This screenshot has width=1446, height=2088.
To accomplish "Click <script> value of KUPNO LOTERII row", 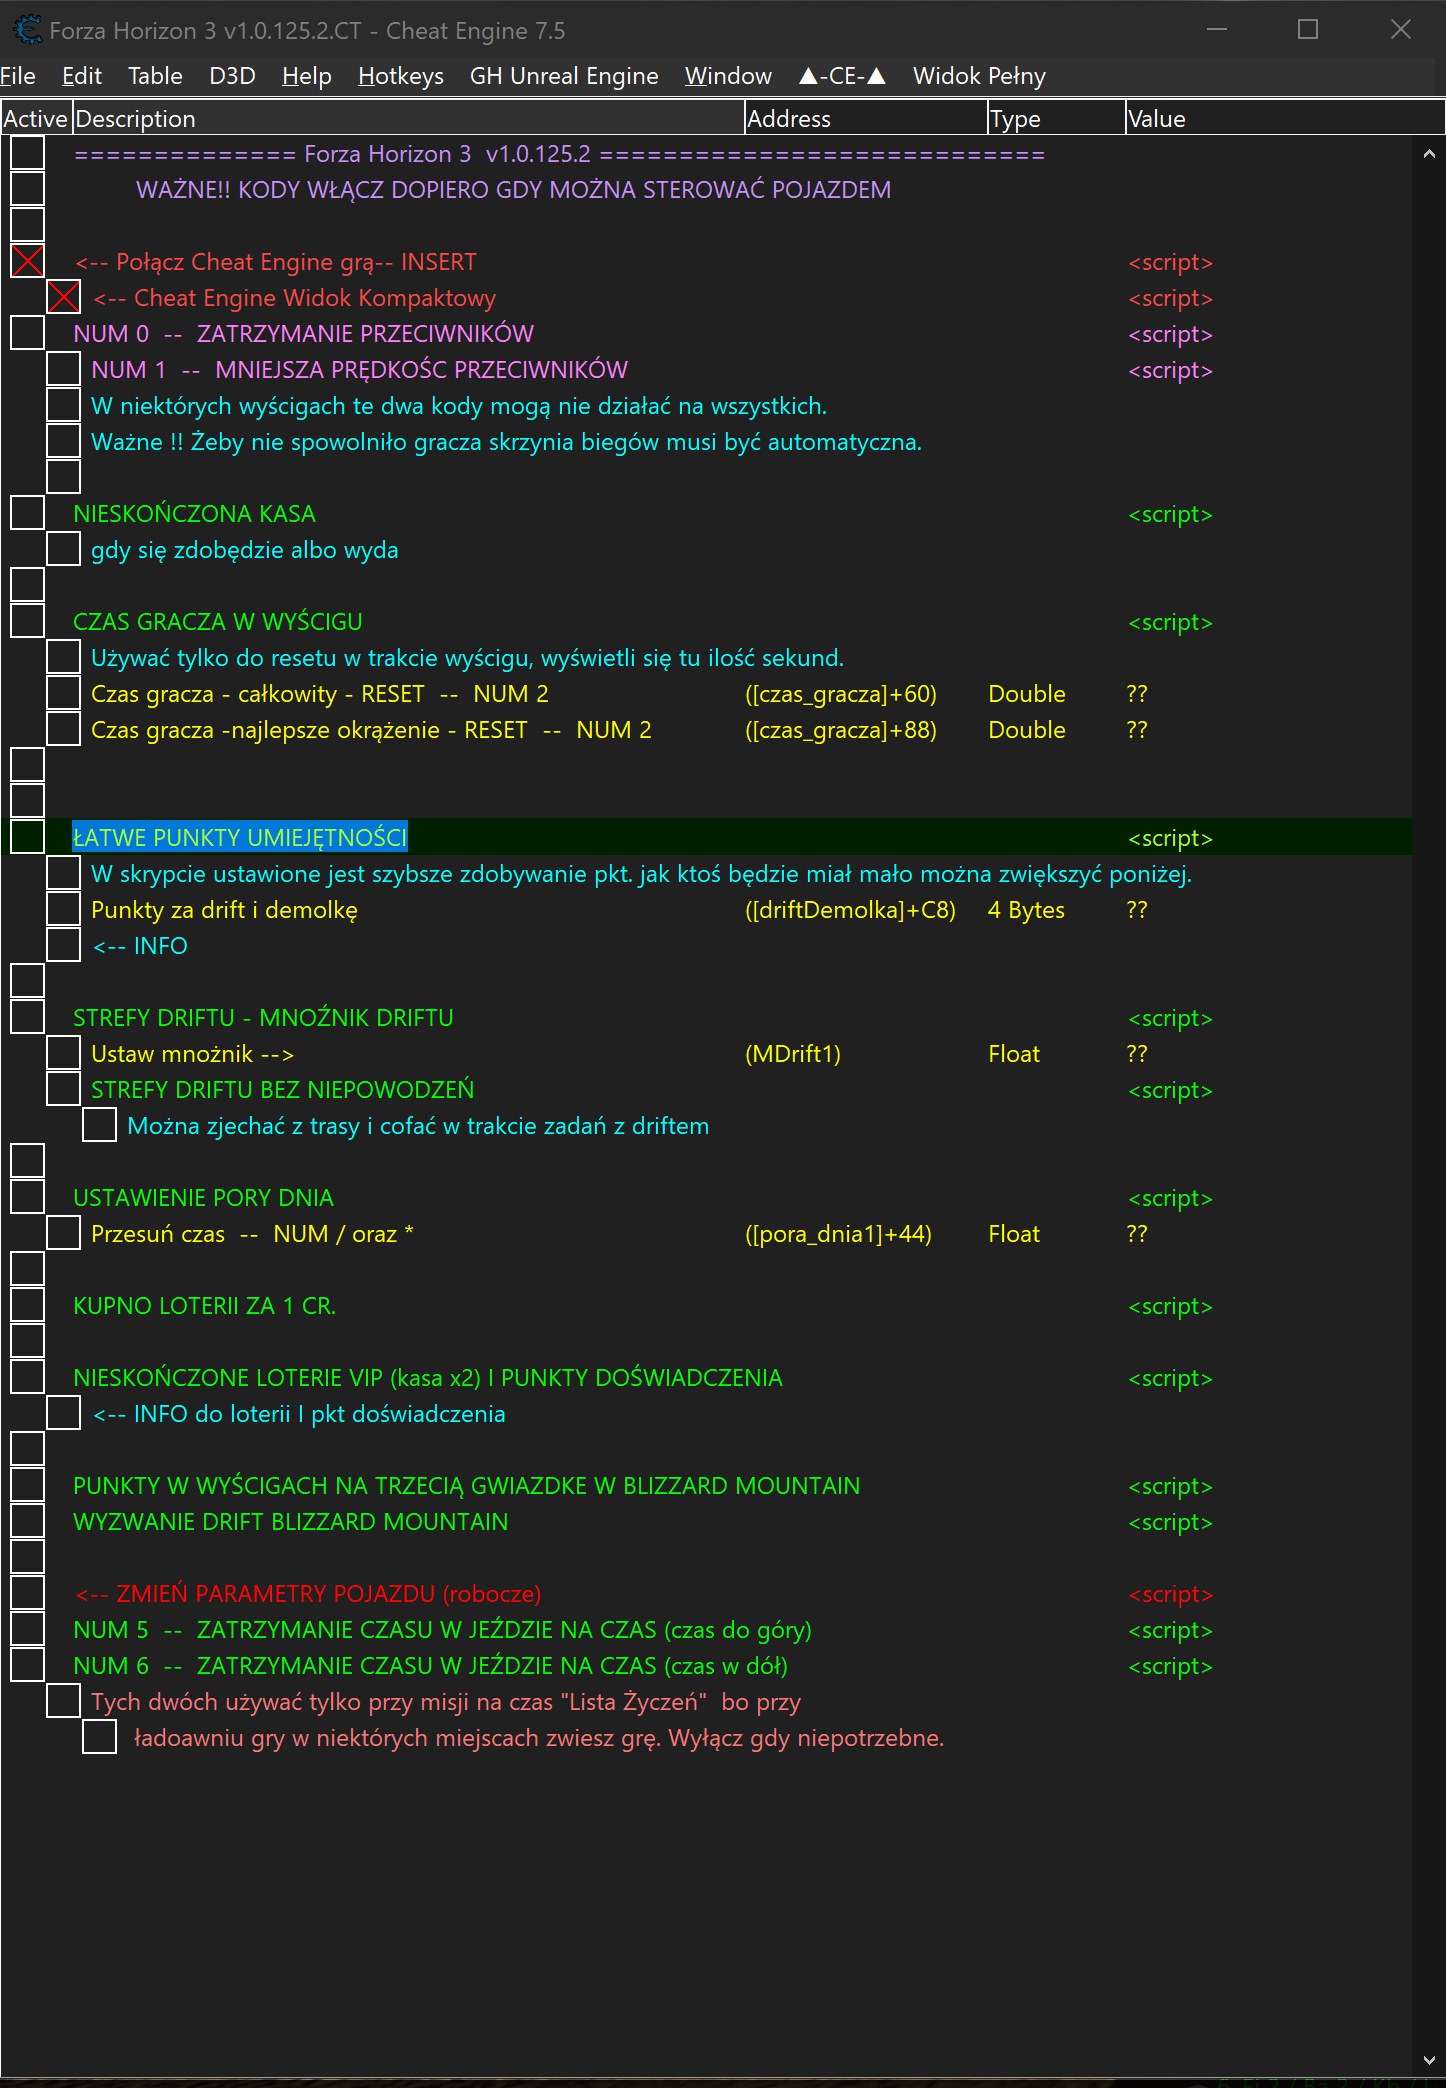I will click(x=1170, y=1306).
